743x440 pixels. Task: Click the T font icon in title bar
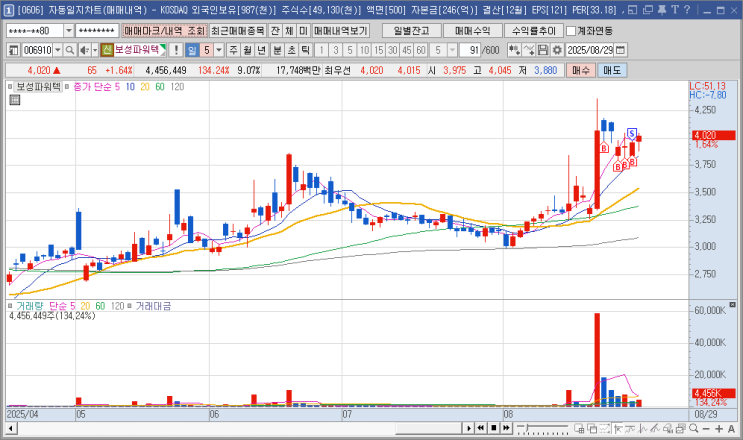[675, 9]
